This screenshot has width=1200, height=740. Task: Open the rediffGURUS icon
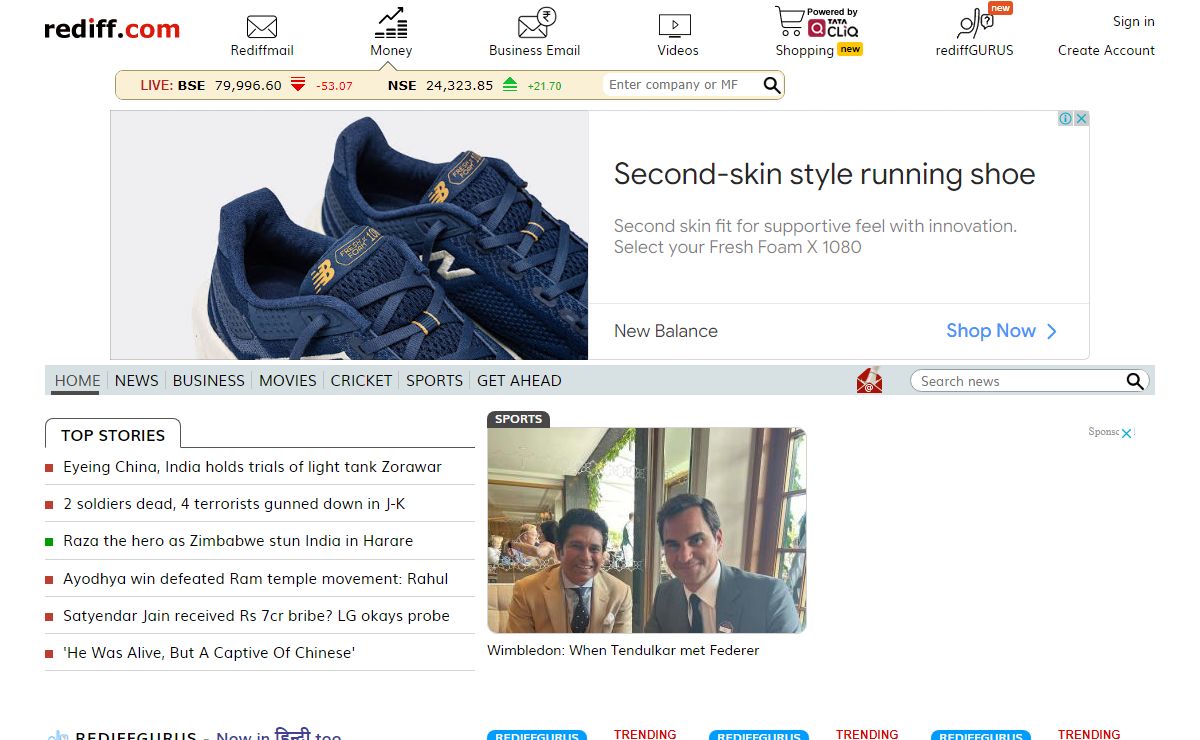tap(974, 24)
